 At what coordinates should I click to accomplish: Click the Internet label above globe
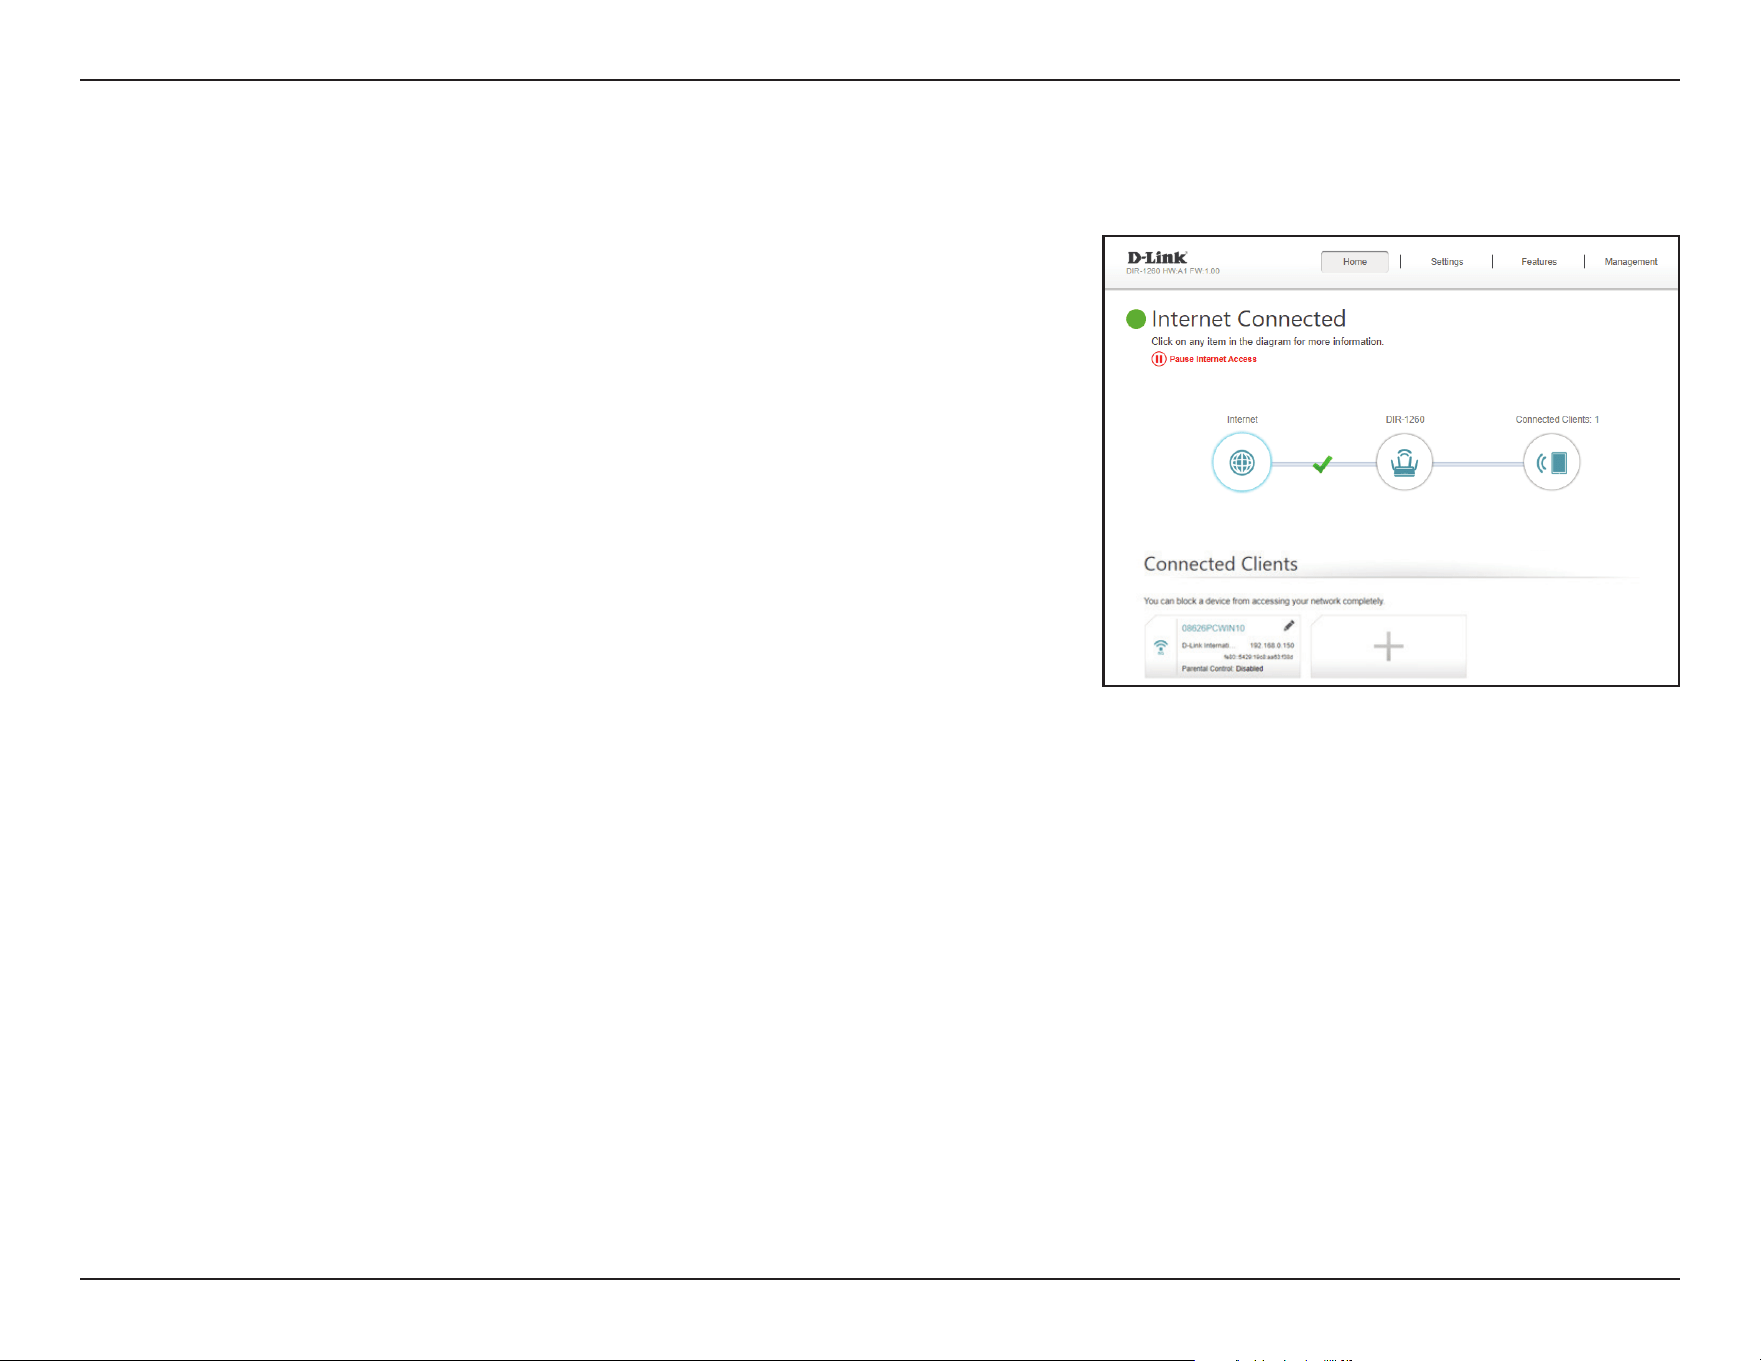(1242, 420)
